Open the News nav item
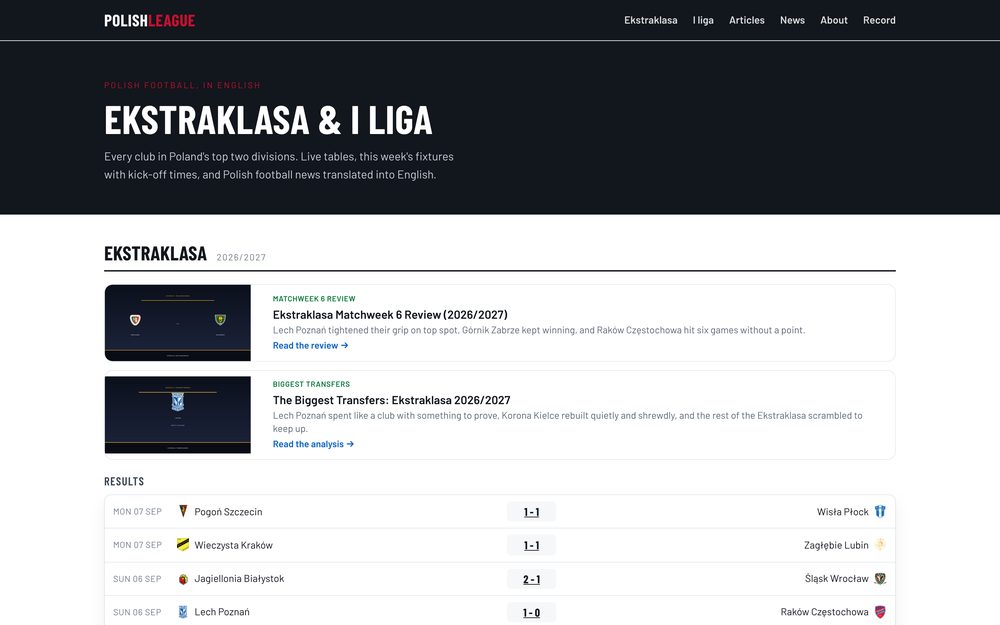The height and width of the screenshot is (625, 1000). [792, 20]
